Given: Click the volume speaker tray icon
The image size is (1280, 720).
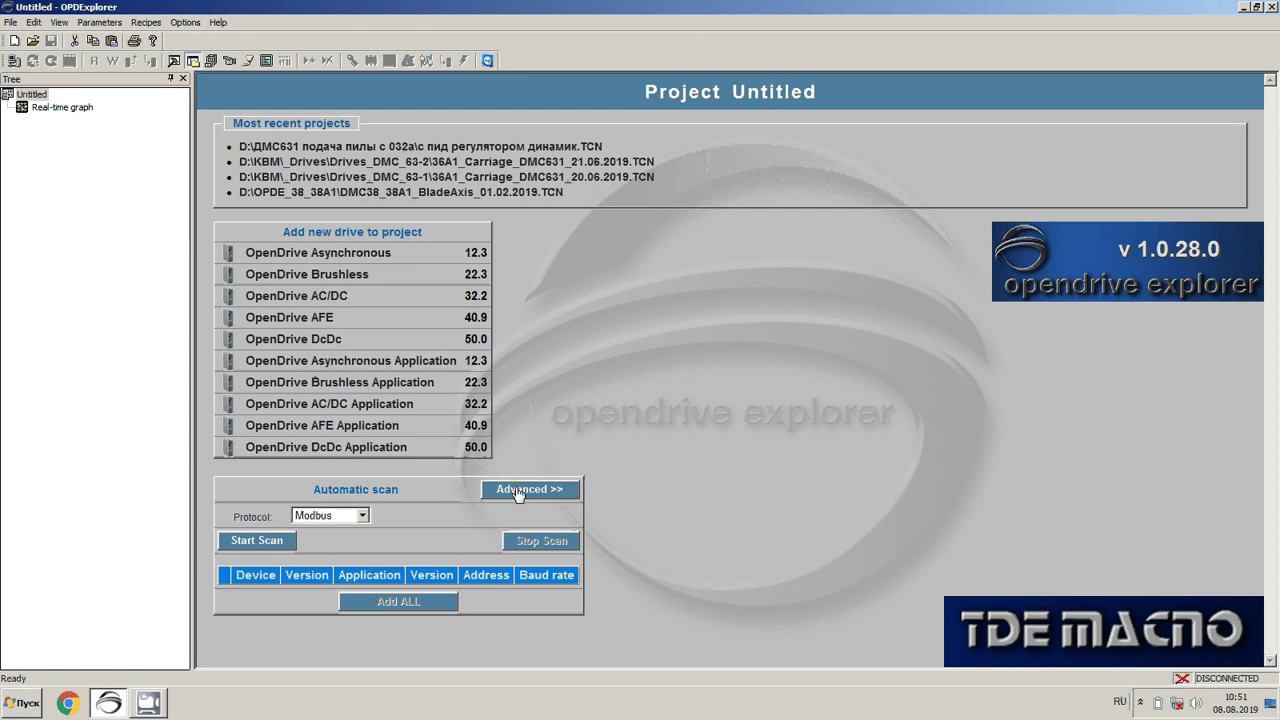Looking at the screenshot, I should 1196,703.
